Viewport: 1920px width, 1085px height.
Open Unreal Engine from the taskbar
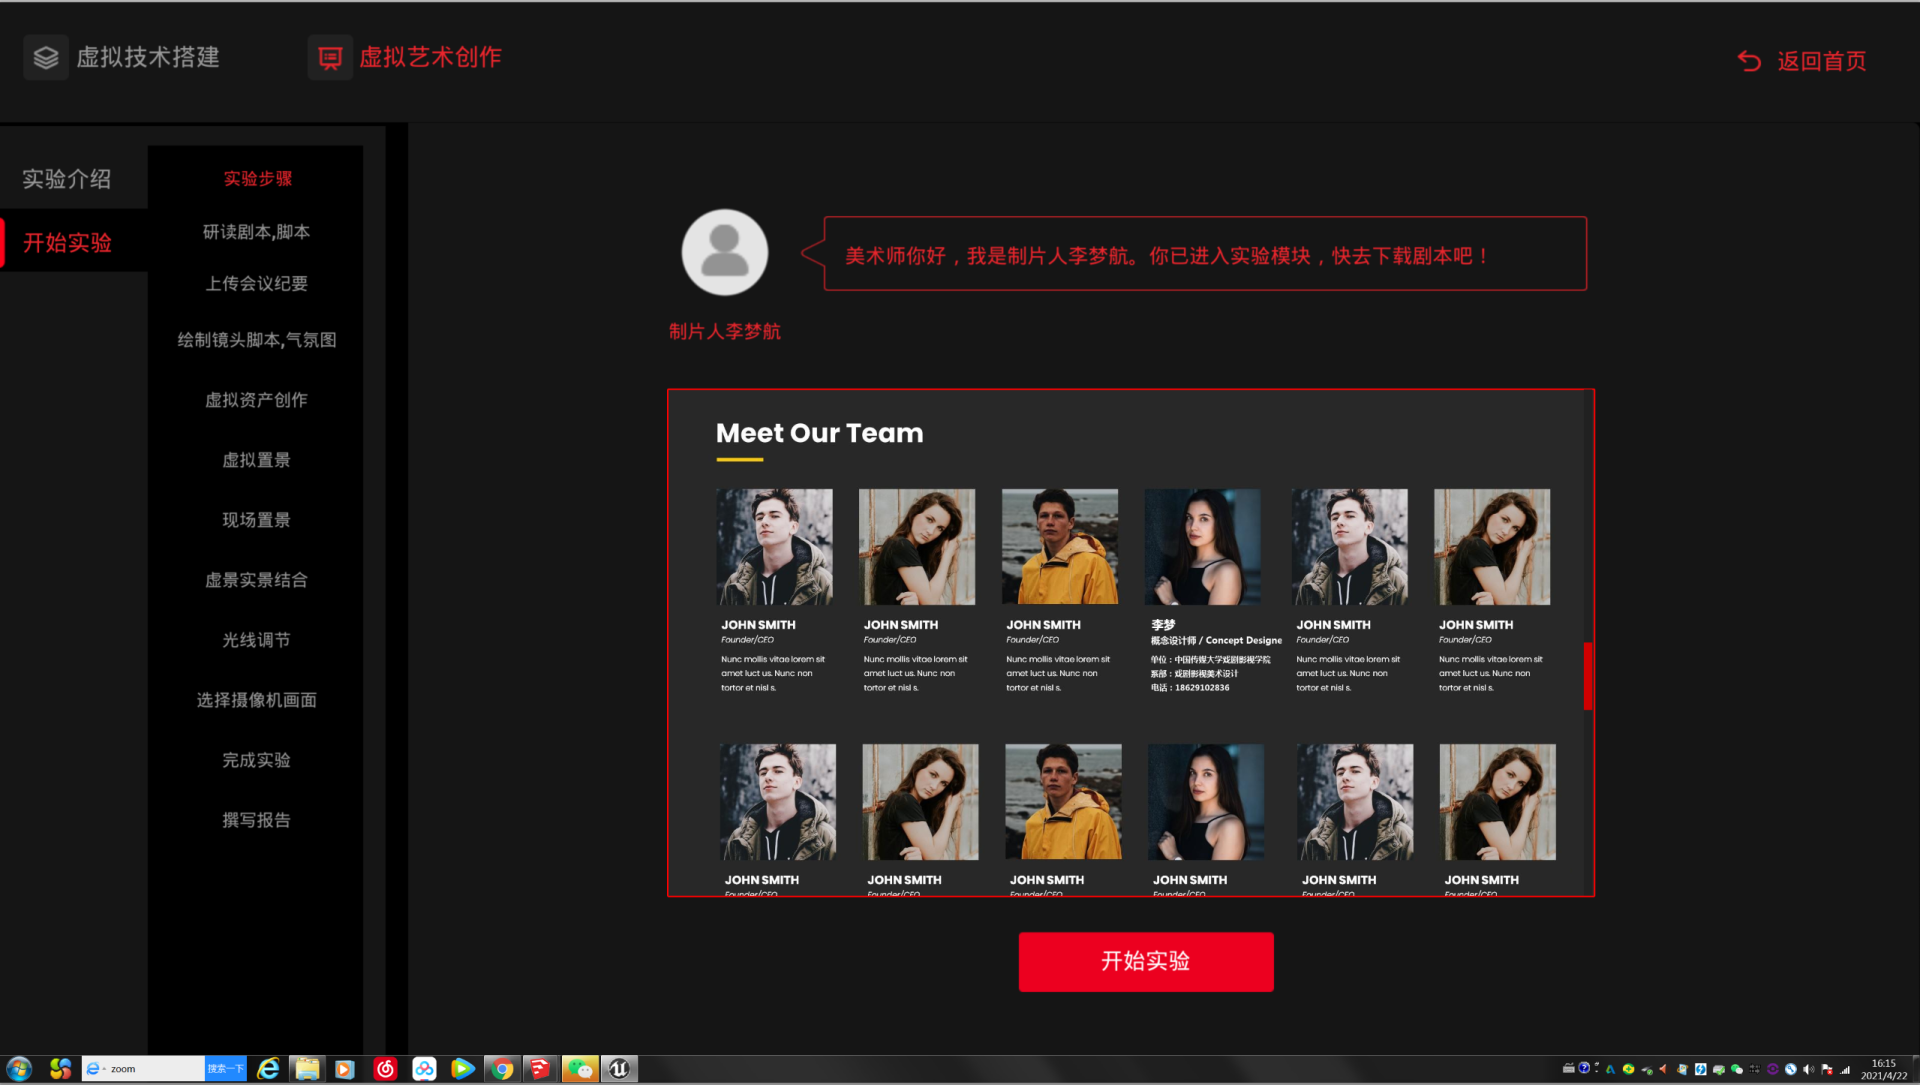(619, 1069)
